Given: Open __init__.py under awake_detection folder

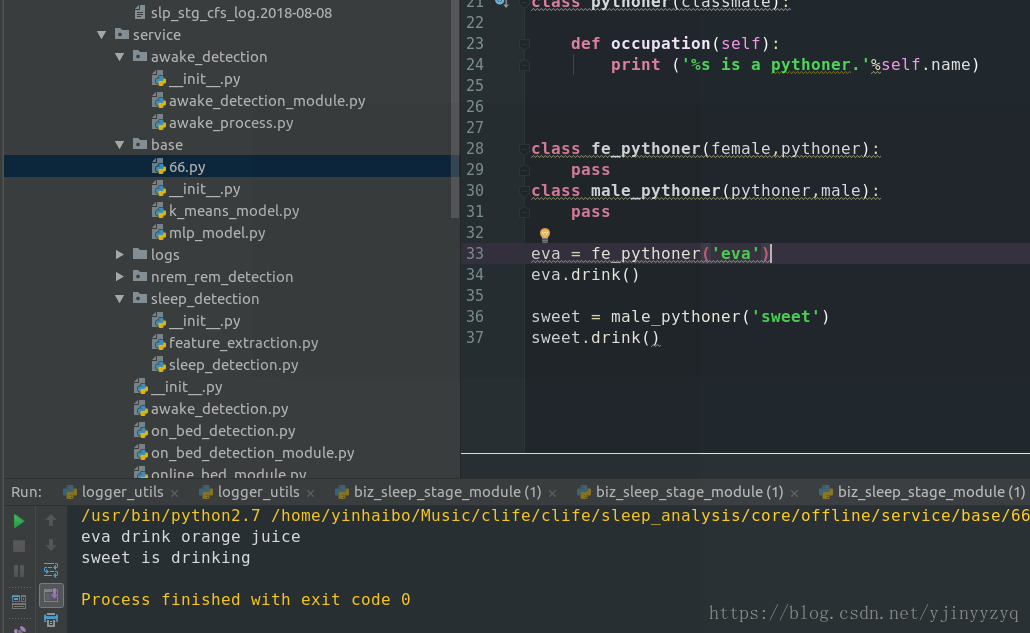Looking at the screenshot, I should (x=204, y=79).
